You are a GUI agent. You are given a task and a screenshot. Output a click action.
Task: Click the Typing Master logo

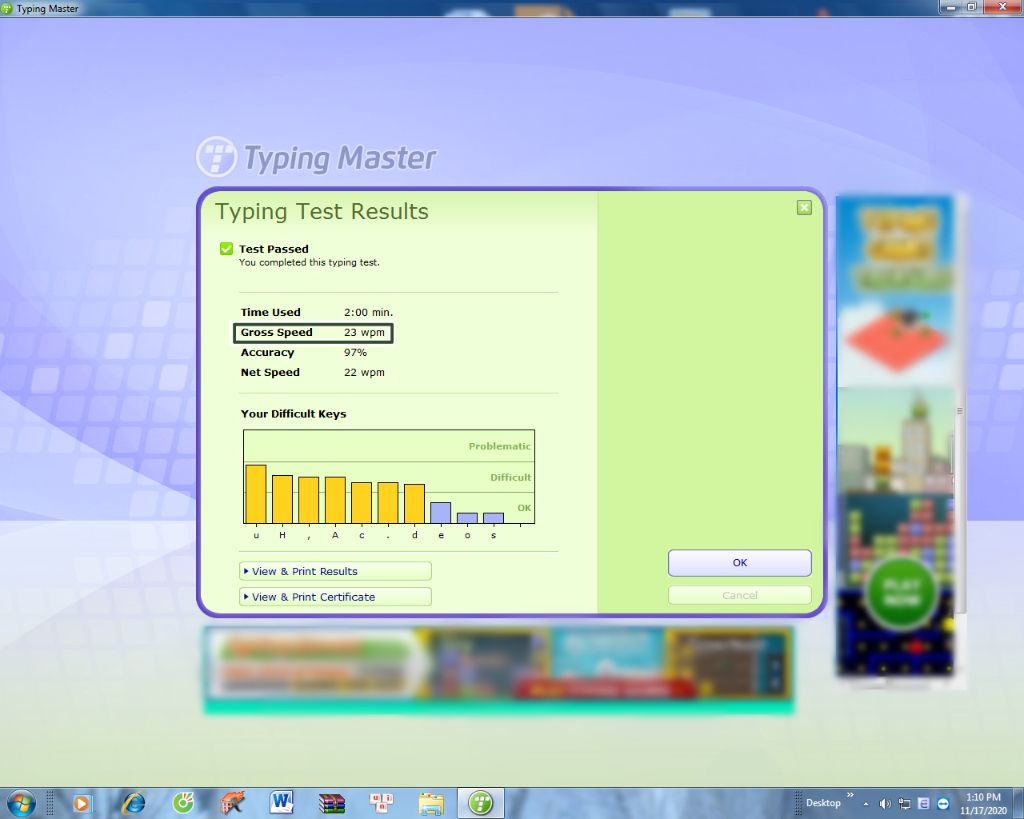coord(317,157)
